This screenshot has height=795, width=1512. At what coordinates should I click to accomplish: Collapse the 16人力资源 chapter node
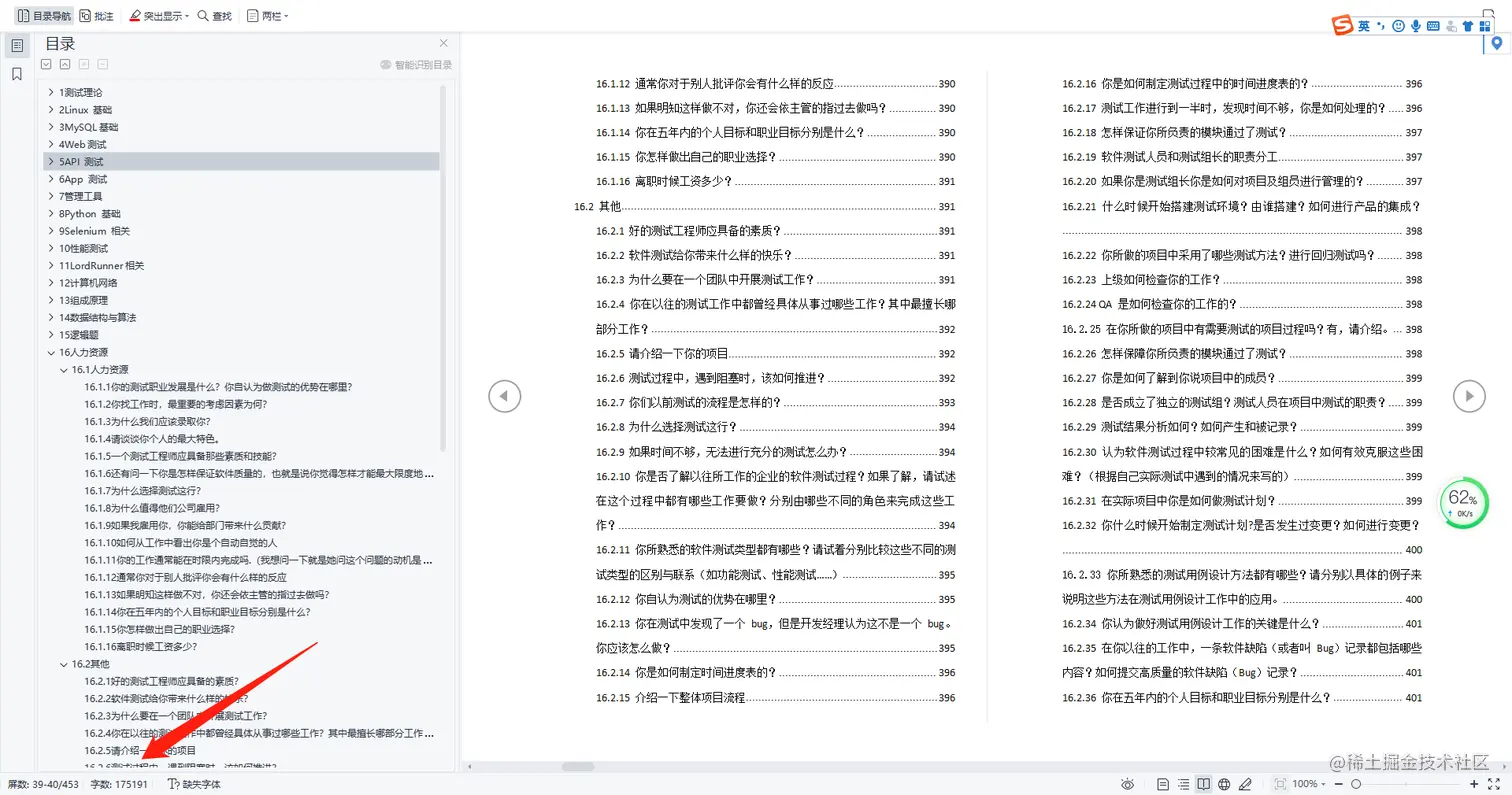[x=50, y=351]
